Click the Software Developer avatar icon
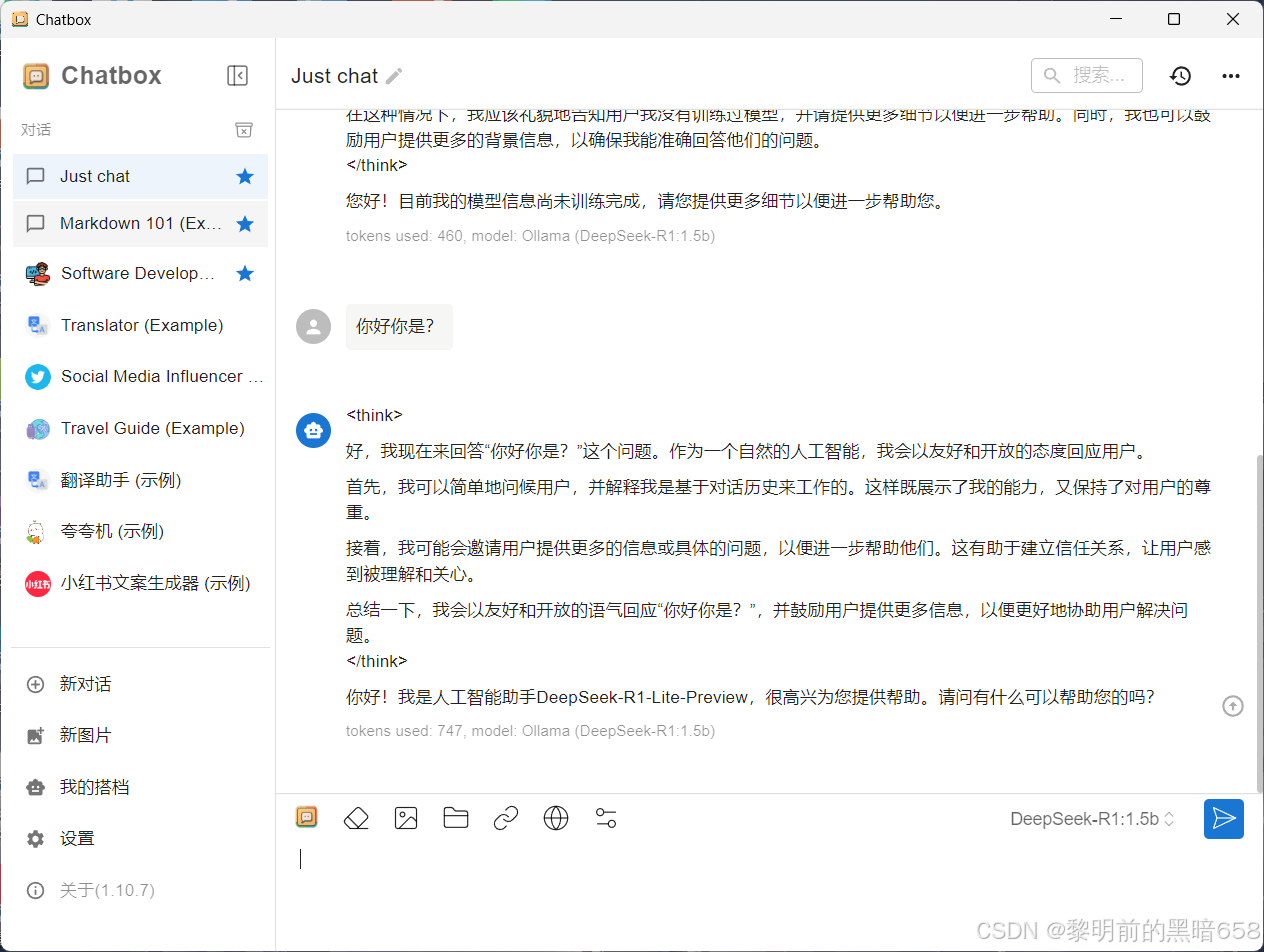 [37, 273]
